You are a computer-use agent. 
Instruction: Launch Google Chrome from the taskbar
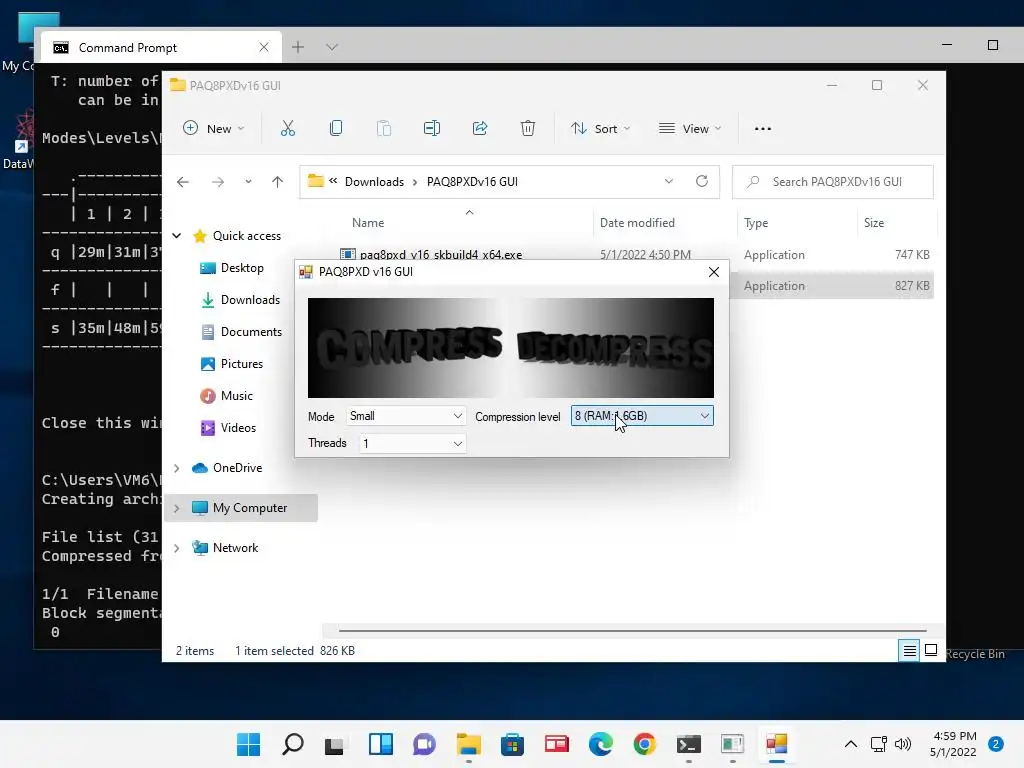click(x=645, y=744)
